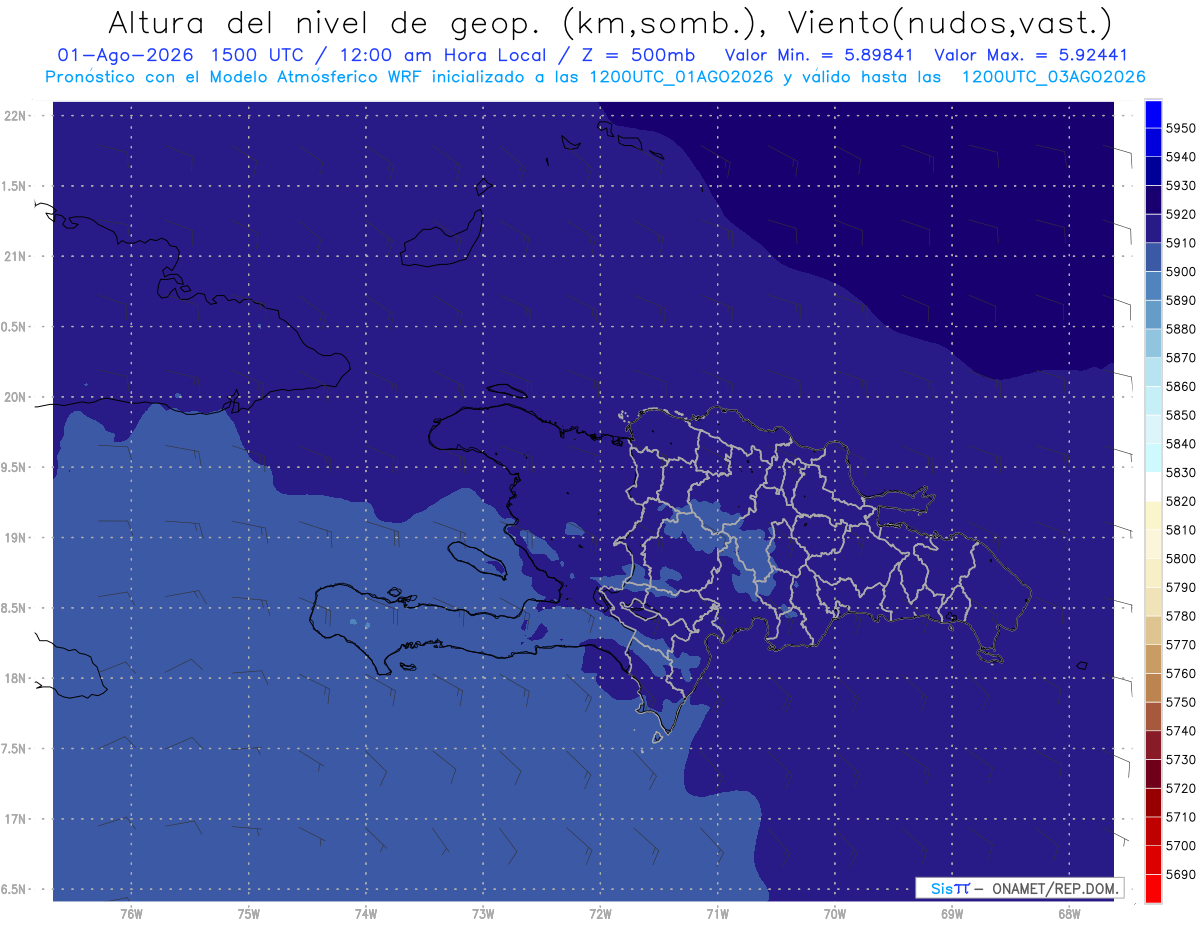Select the '6.5N' latitude label
The width and height of the screenshot is (1200, 927).
14,889
